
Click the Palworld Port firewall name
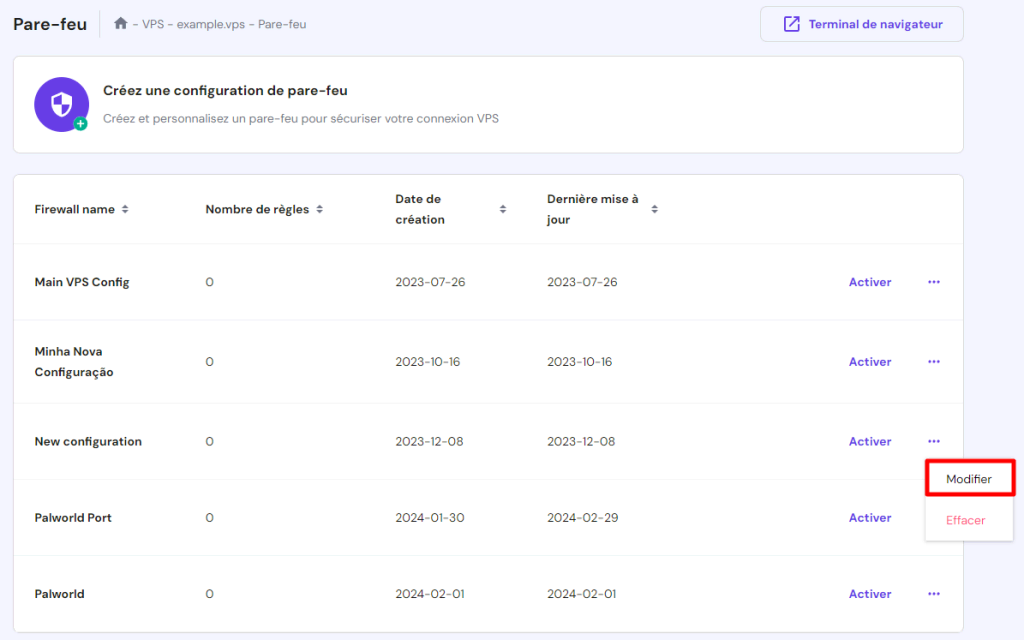(73, 518)
